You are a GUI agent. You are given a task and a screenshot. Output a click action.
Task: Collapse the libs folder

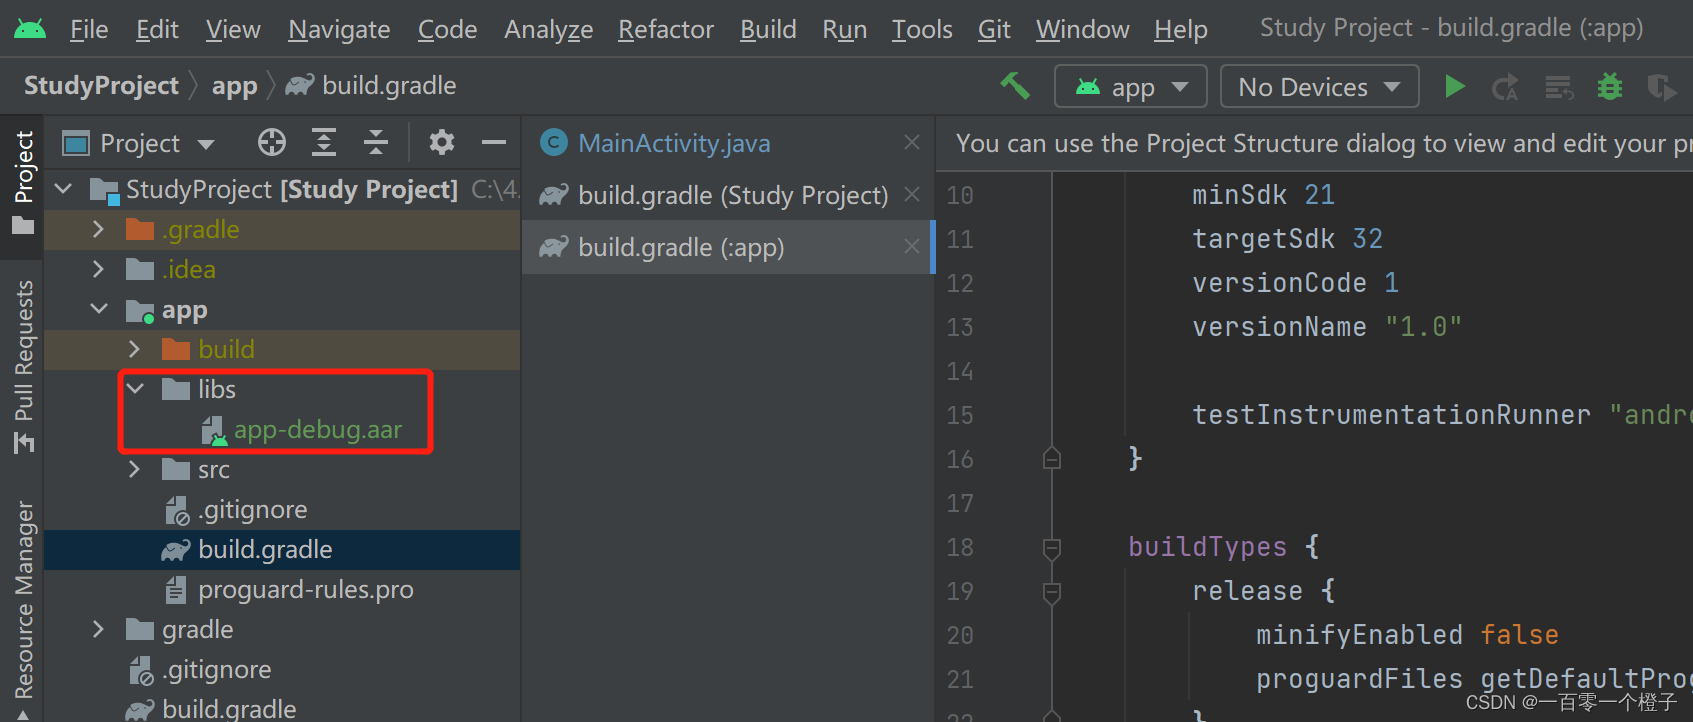click(136, 389)
